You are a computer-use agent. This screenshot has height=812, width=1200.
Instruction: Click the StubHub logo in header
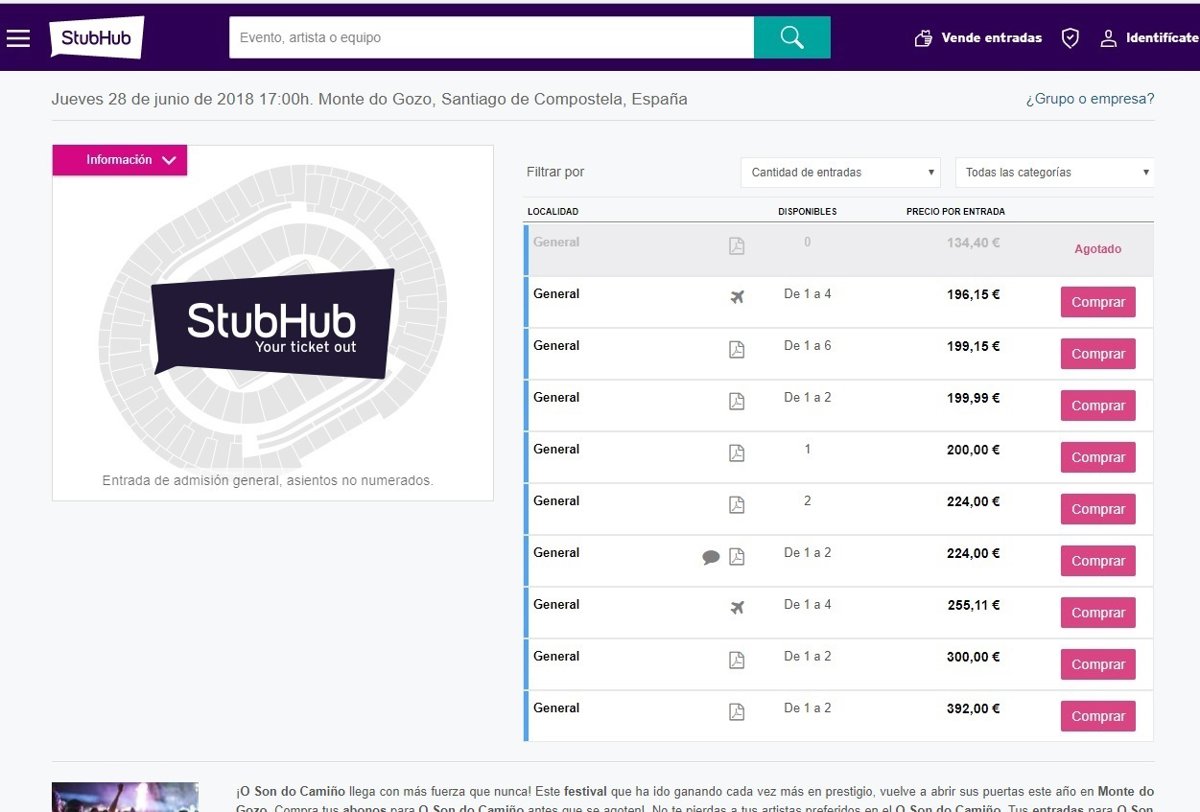coord(96,38)
